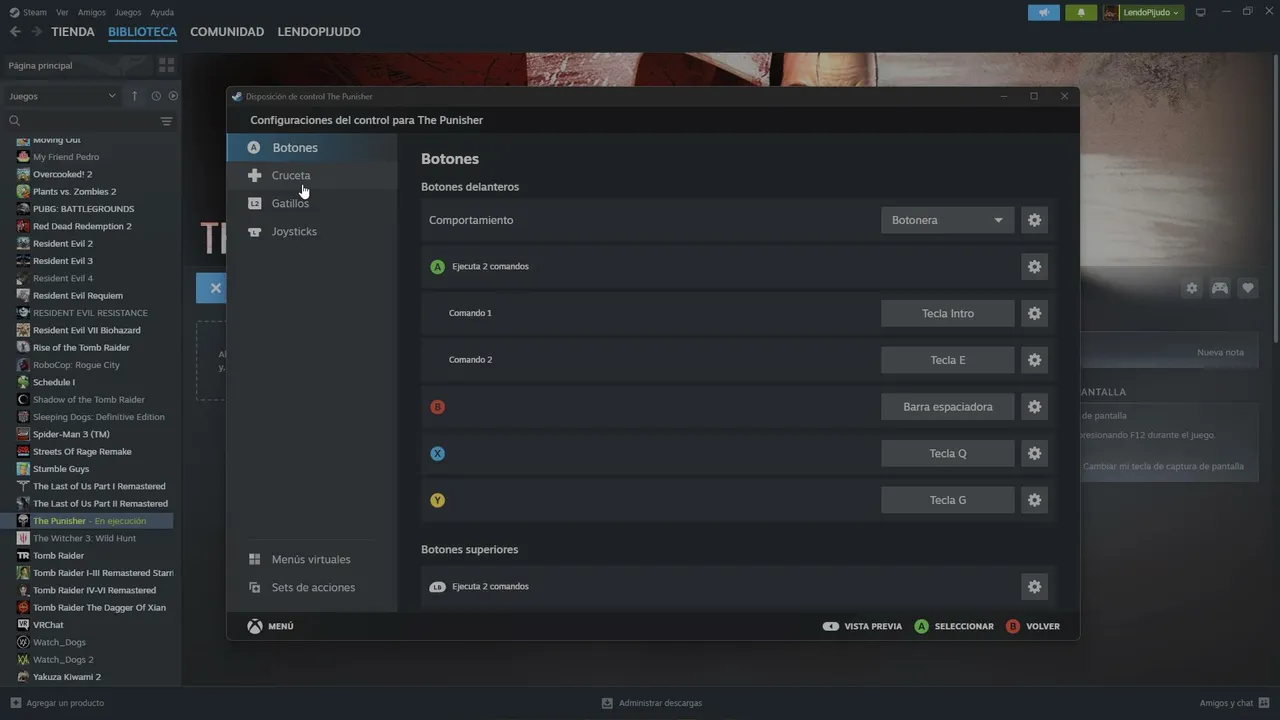Viewport: 1280px width, 720px height.
Task: Open Amigos y chat
Action: pyautogui.click(x=1234, y=703)
